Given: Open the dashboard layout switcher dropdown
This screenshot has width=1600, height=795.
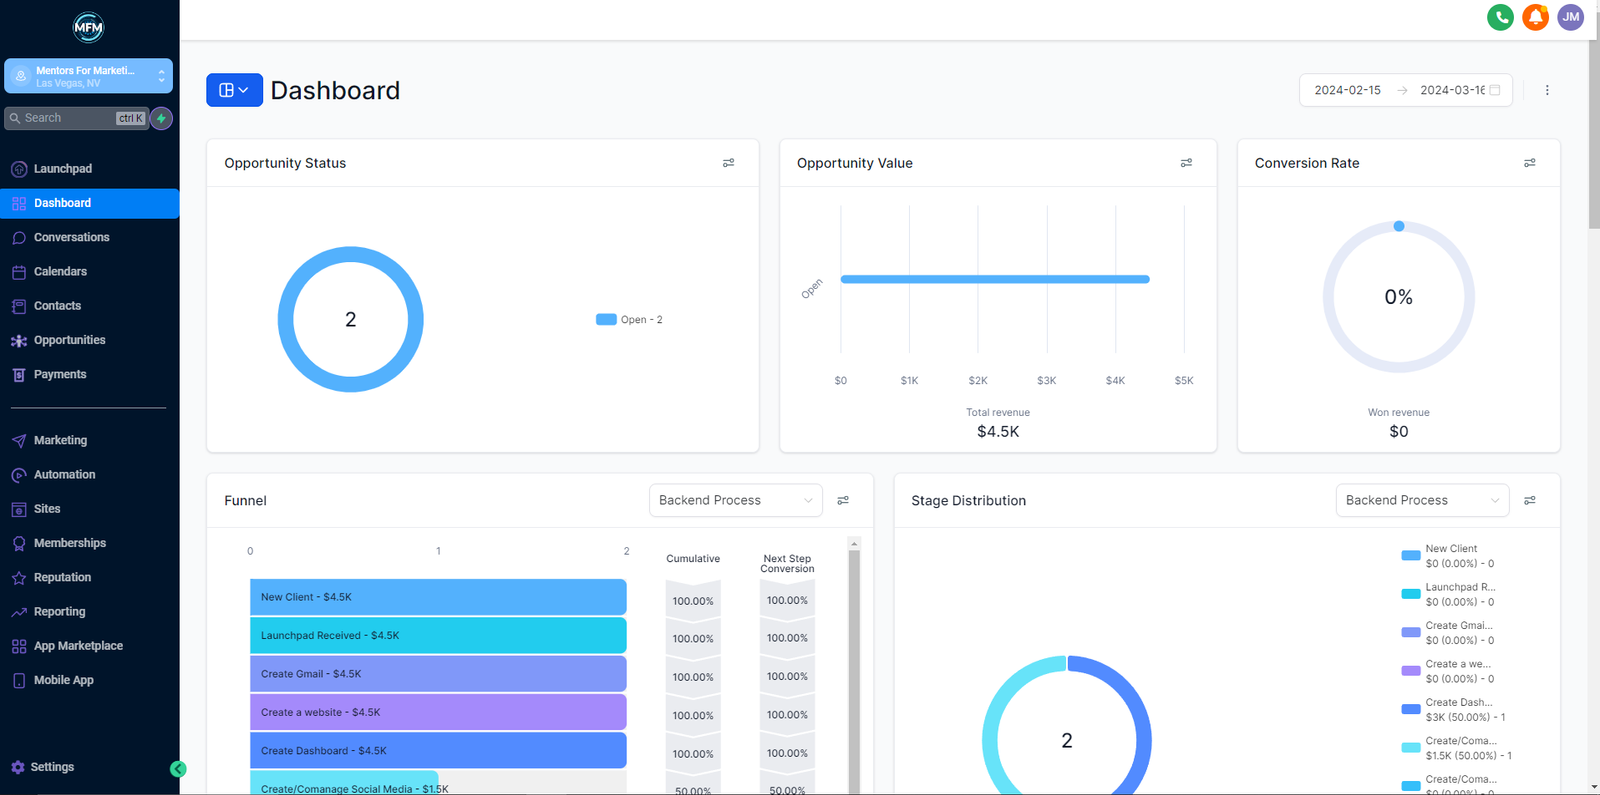Looking at the screenshot, I should pyautogui.click(x=234, y=90).
